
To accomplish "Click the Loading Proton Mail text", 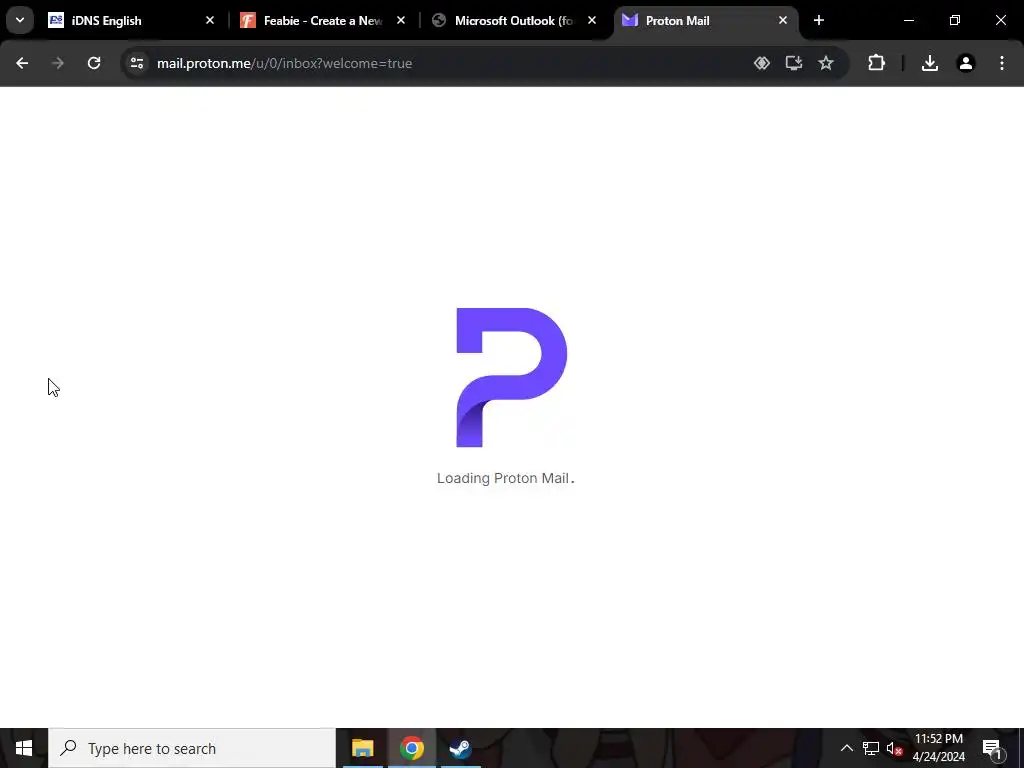I will 505,478.
